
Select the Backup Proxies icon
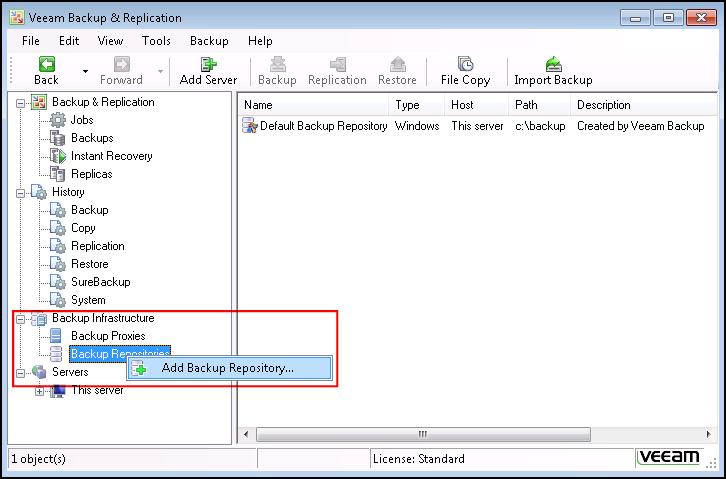coord(56,336)
